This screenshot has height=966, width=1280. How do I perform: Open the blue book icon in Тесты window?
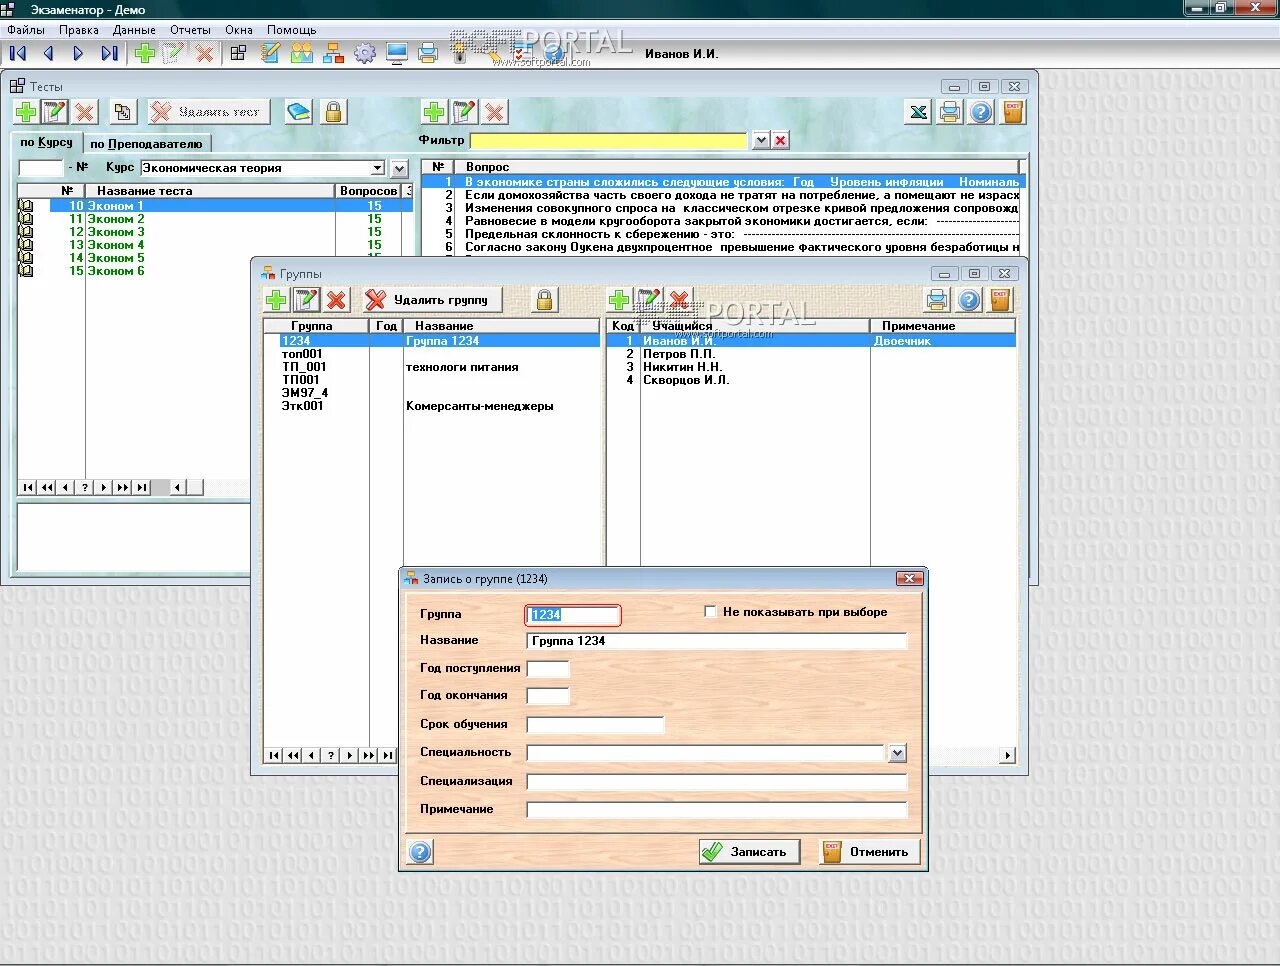[298, 112]
